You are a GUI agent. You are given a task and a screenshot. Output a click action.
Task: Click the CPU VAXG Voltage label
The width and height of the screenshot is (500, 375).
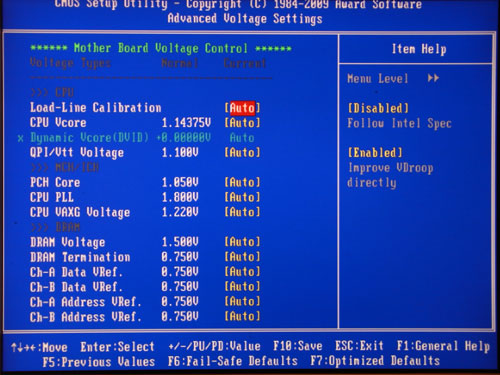coord(80,213)
